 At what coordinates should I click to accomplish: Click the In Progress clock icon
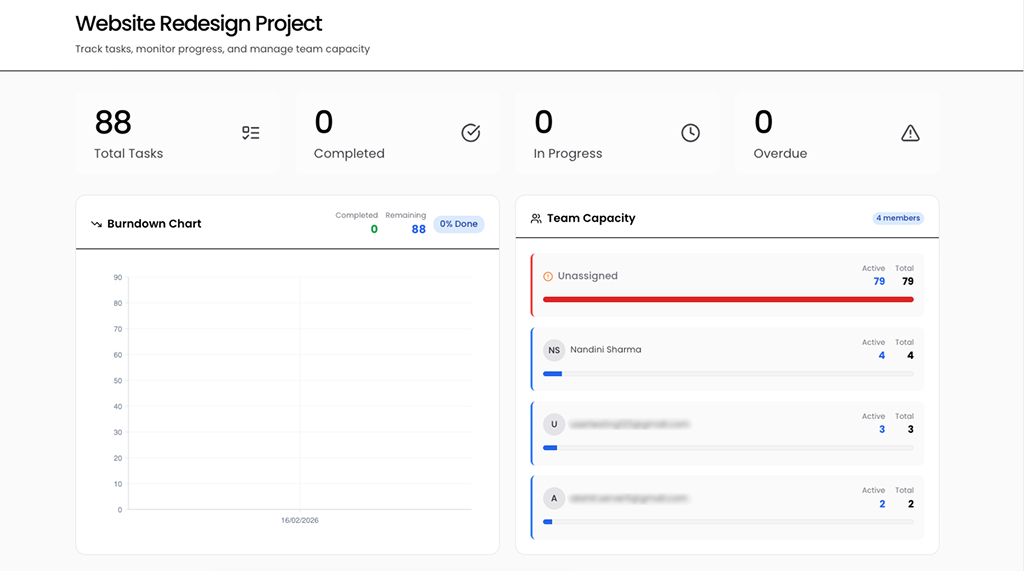690,133
